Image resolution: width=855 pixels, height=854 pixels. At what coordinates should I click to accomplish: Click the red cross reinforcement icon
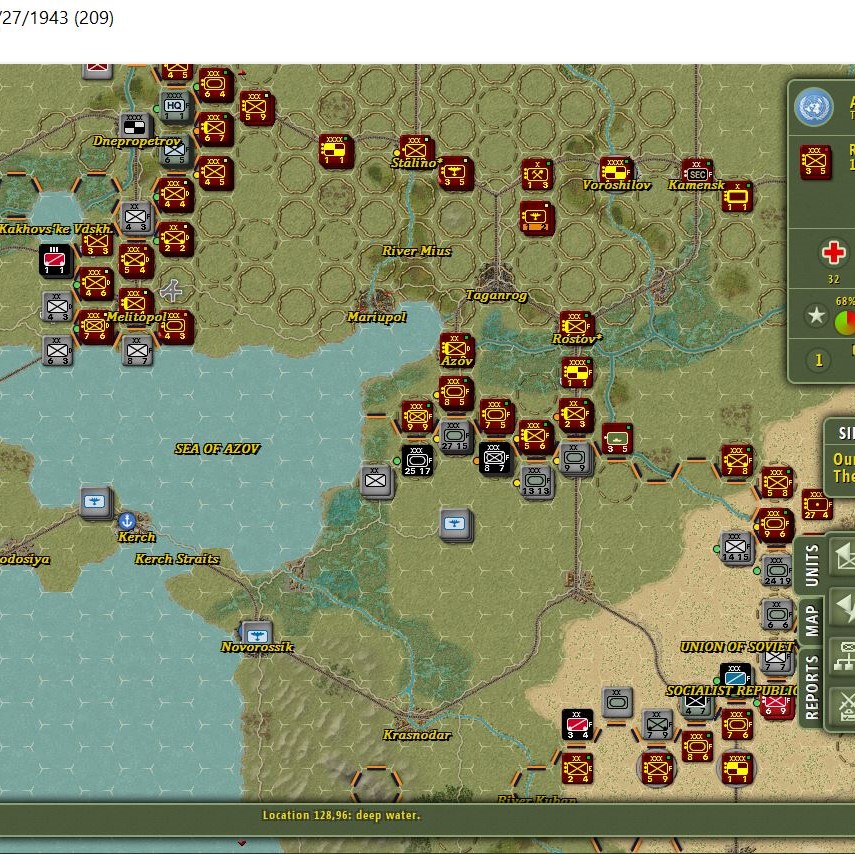833,253
